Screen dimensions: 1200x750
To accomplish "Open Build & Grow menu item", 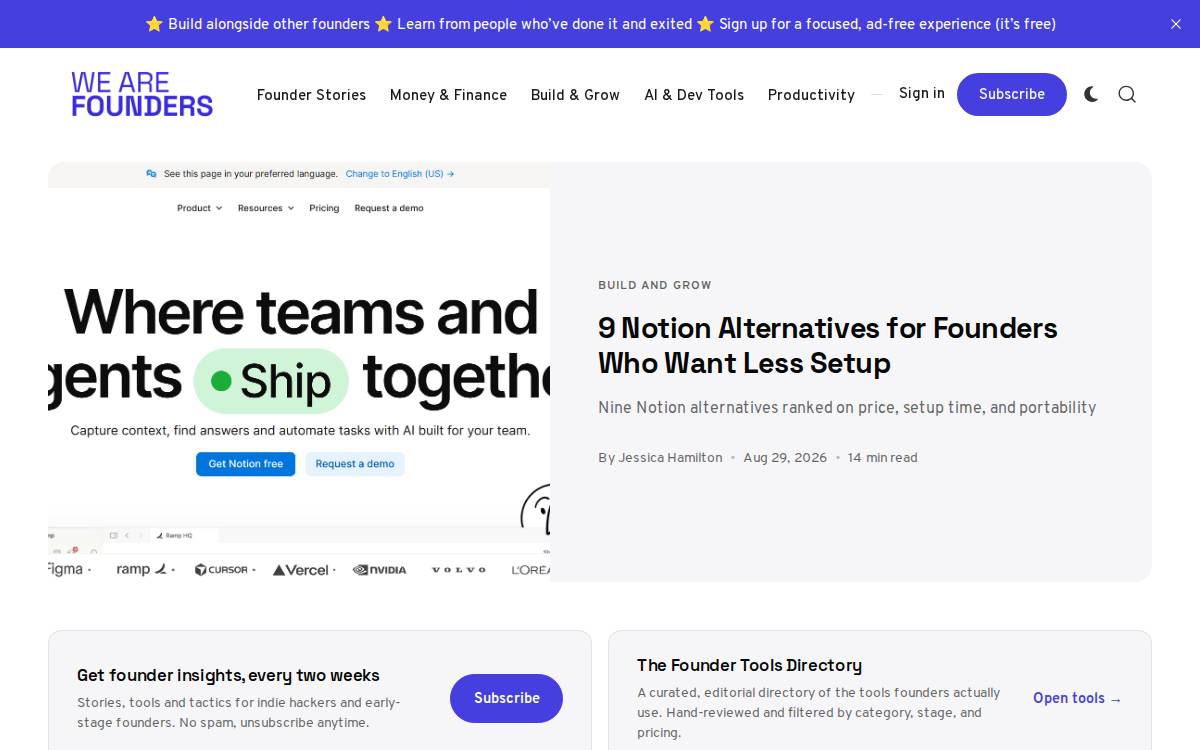I will pyautogui.click(x=575, y=95).
